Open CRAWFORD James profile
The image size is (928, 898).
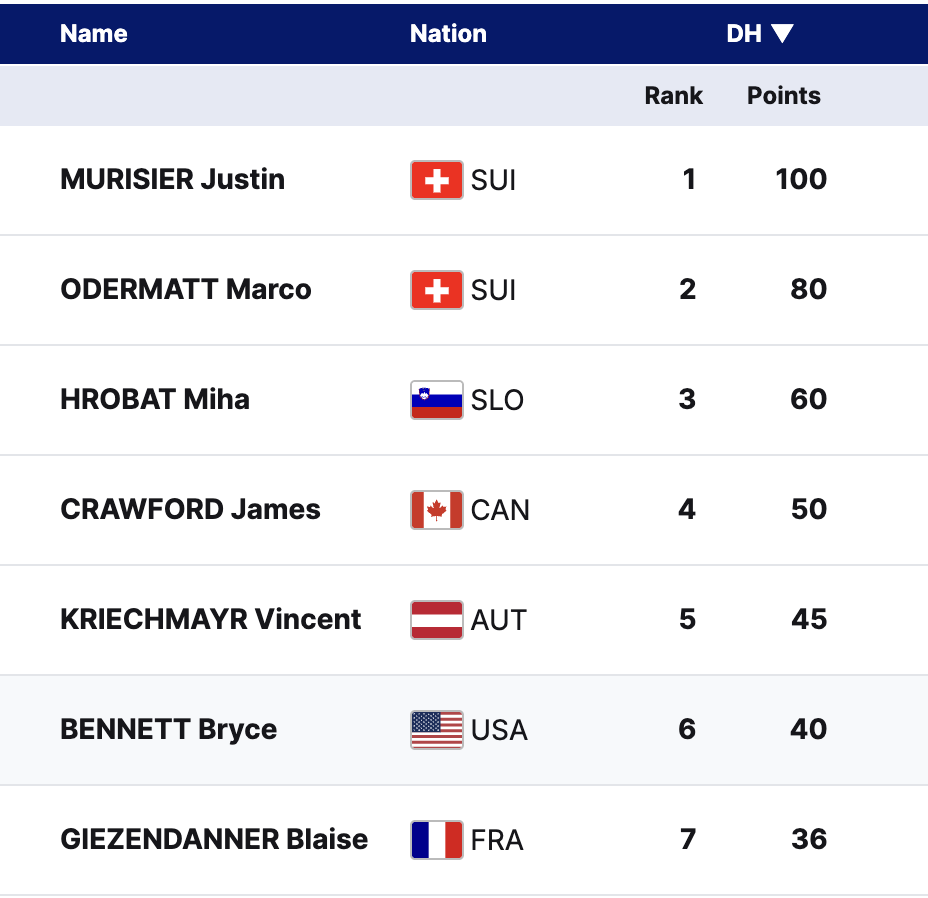point(191,510)
